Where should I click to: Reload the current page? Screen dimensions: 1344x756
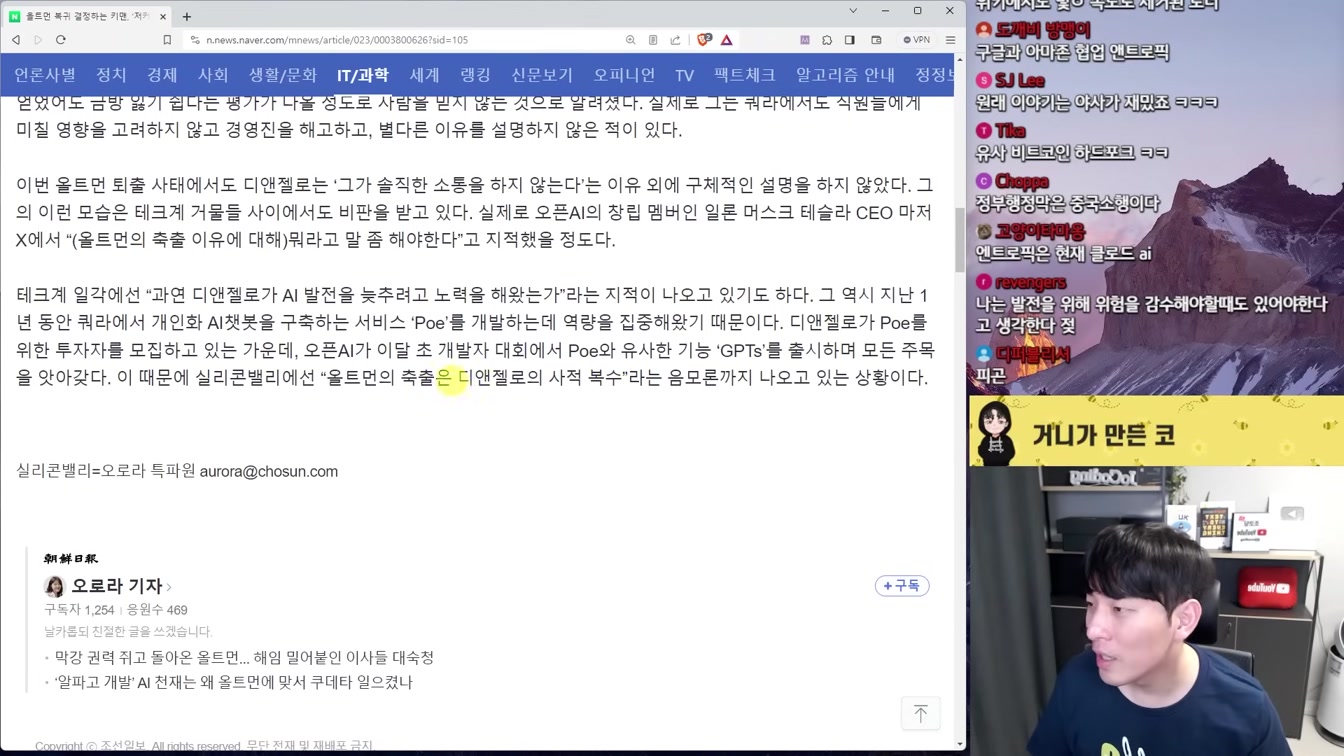click(x=61, y=40)
